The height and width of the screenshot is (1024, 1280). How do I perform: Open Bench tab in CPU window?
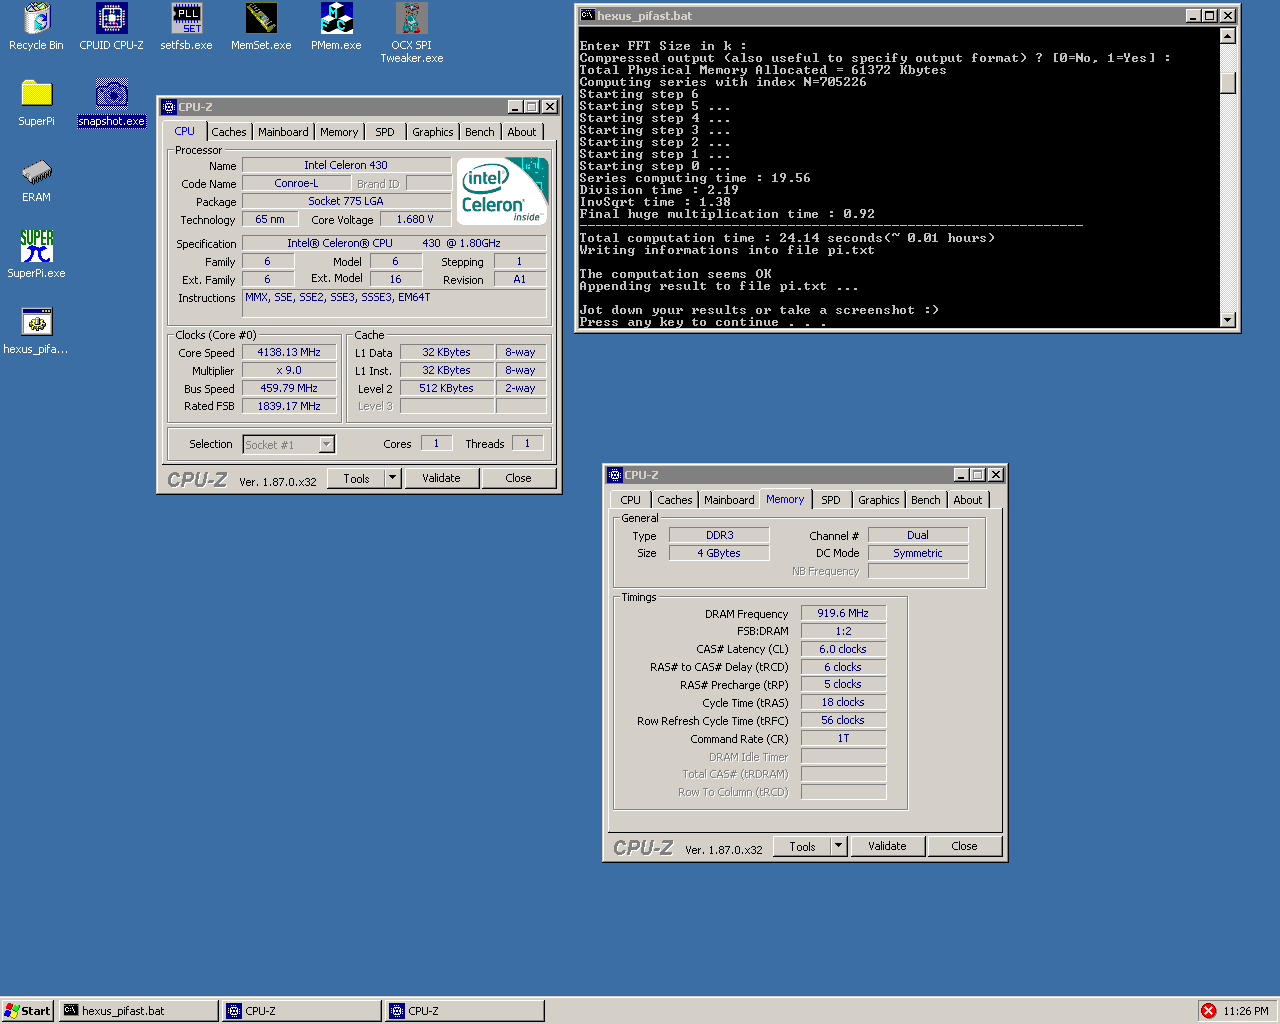click(x=480, y=132)
